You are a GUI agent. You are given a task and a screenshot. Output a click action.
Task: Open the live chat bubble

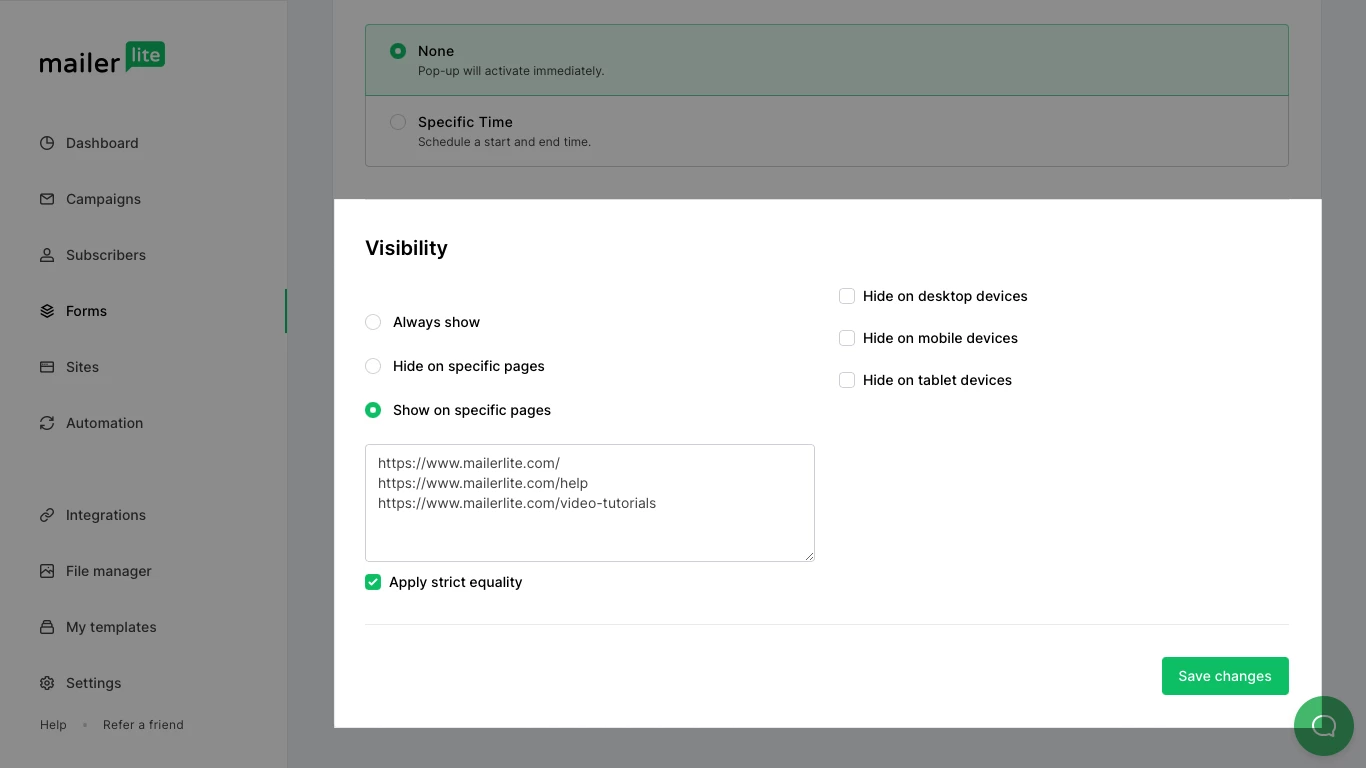pos(1323,726)
